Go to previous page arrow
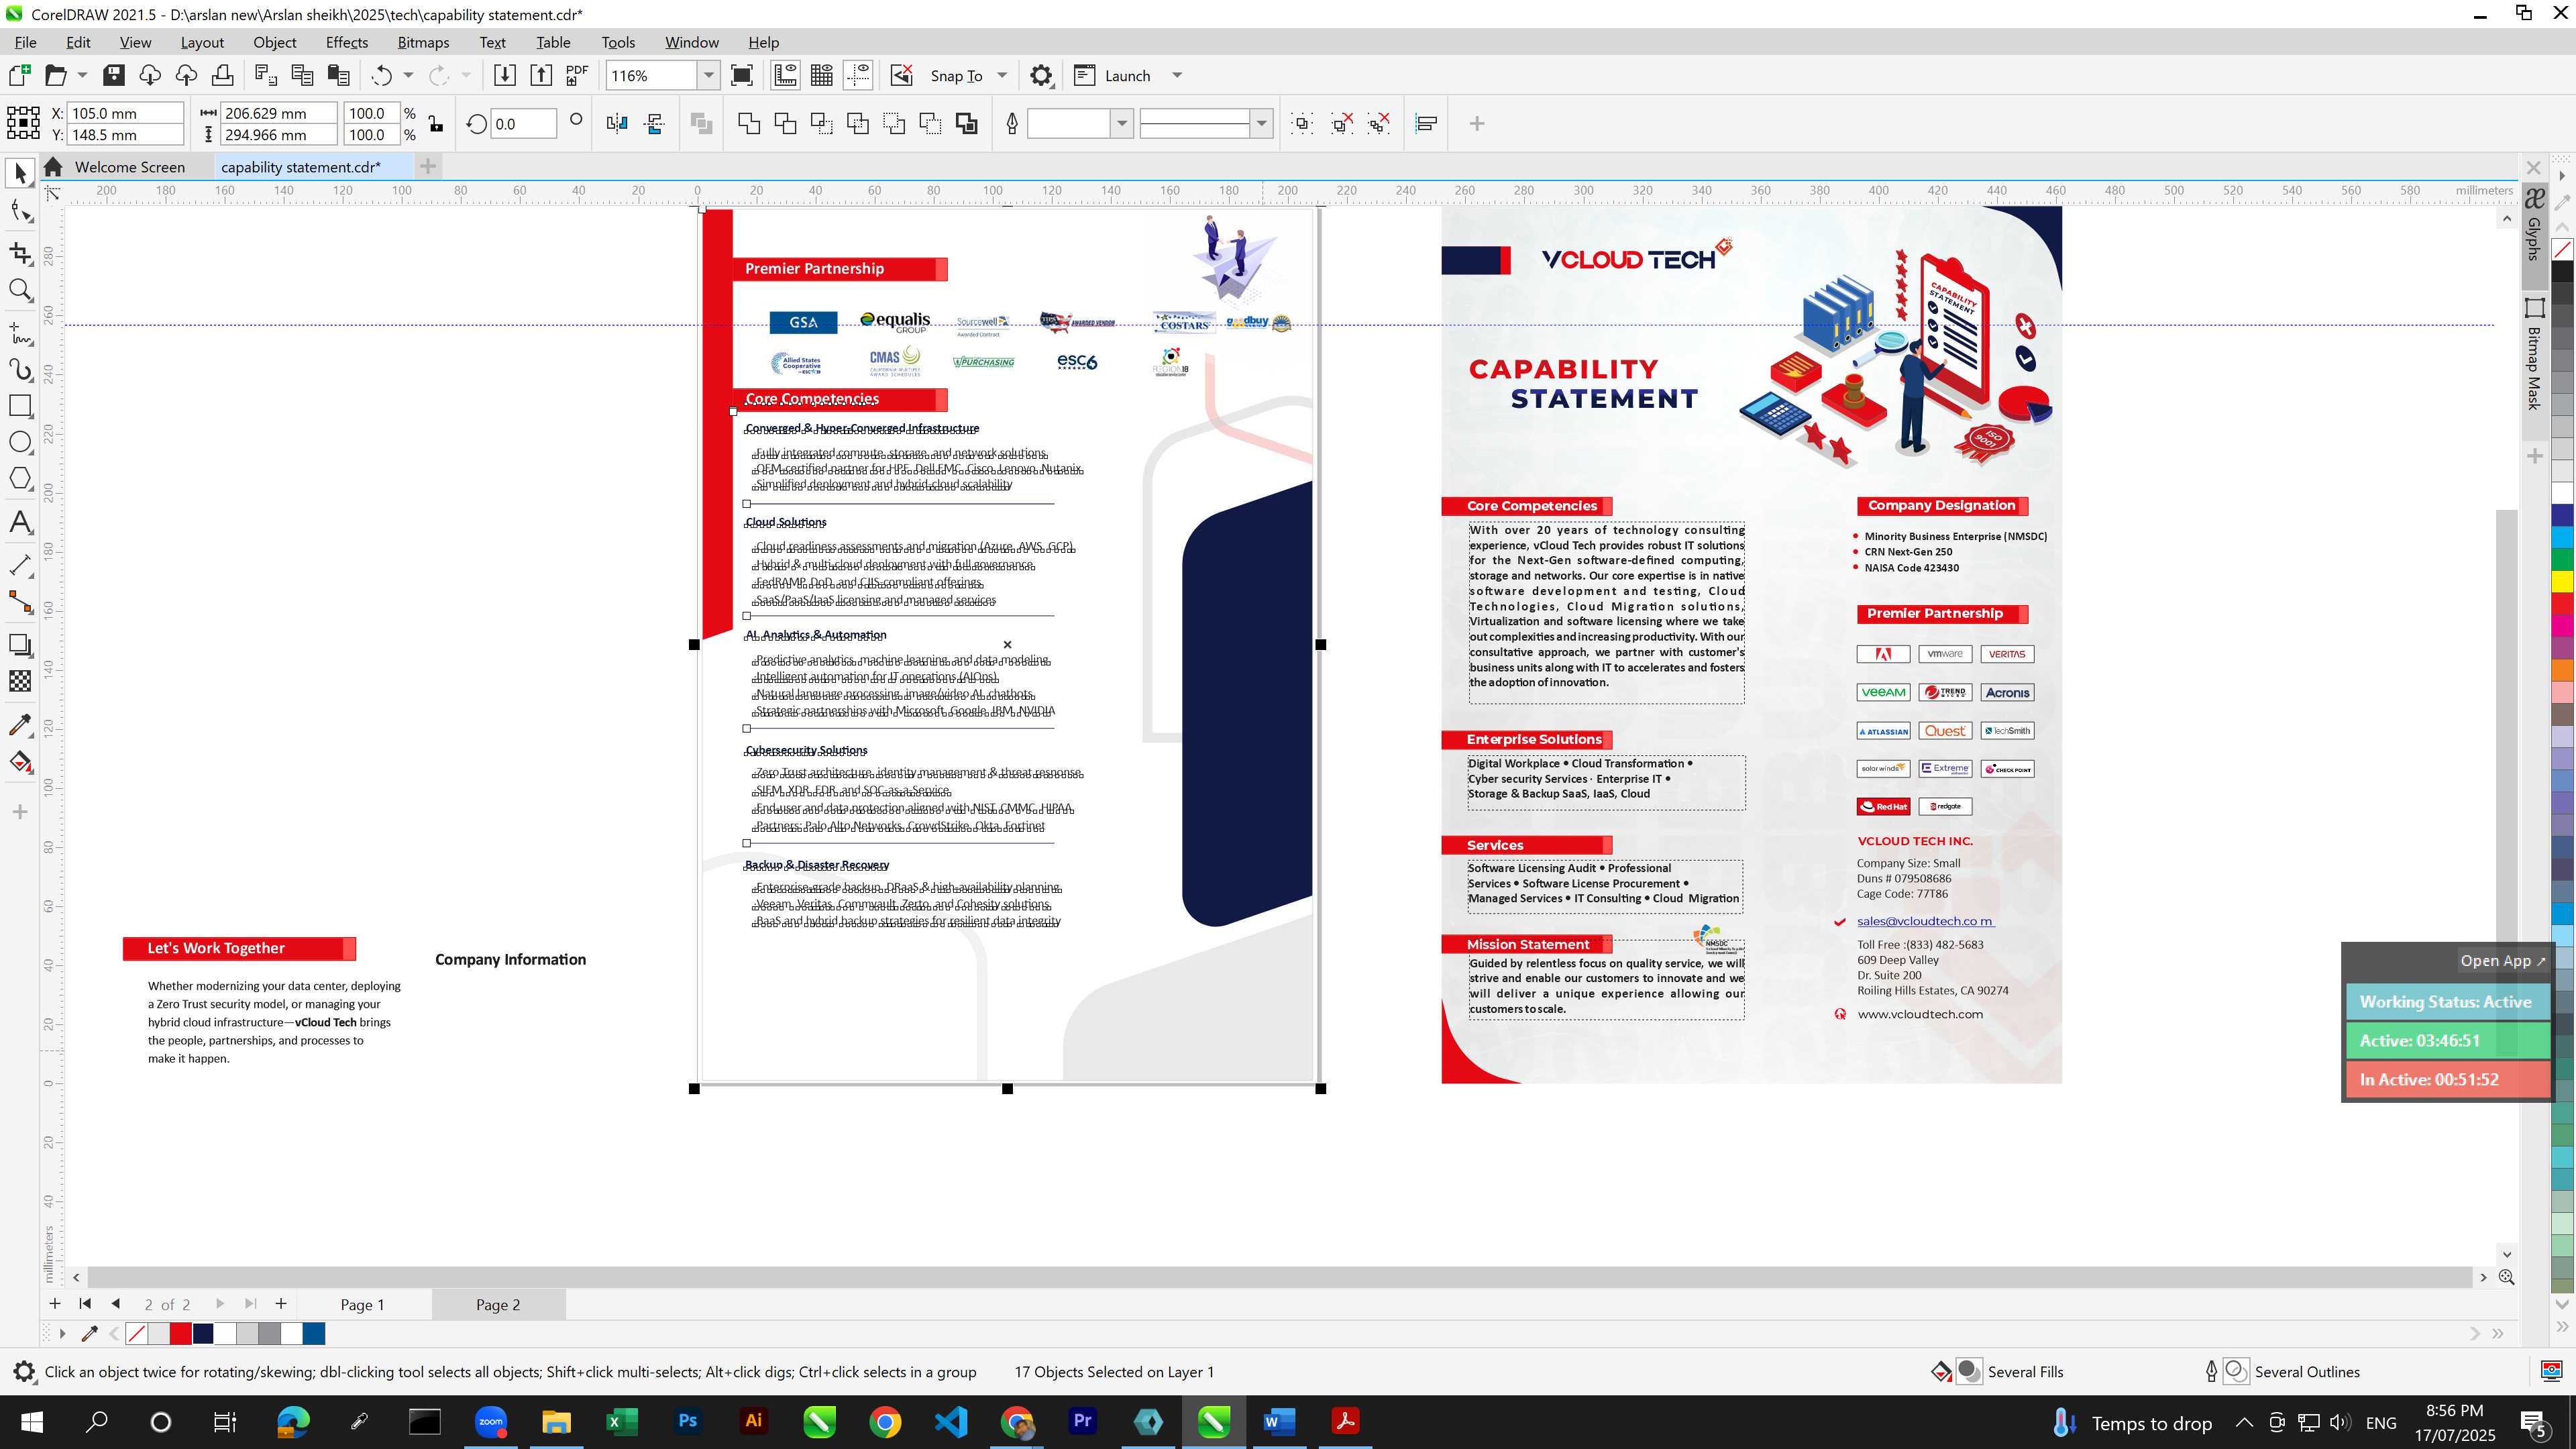Image resolution: width=2576 pixels, height=1449 pixels. tap(116, 1304)
